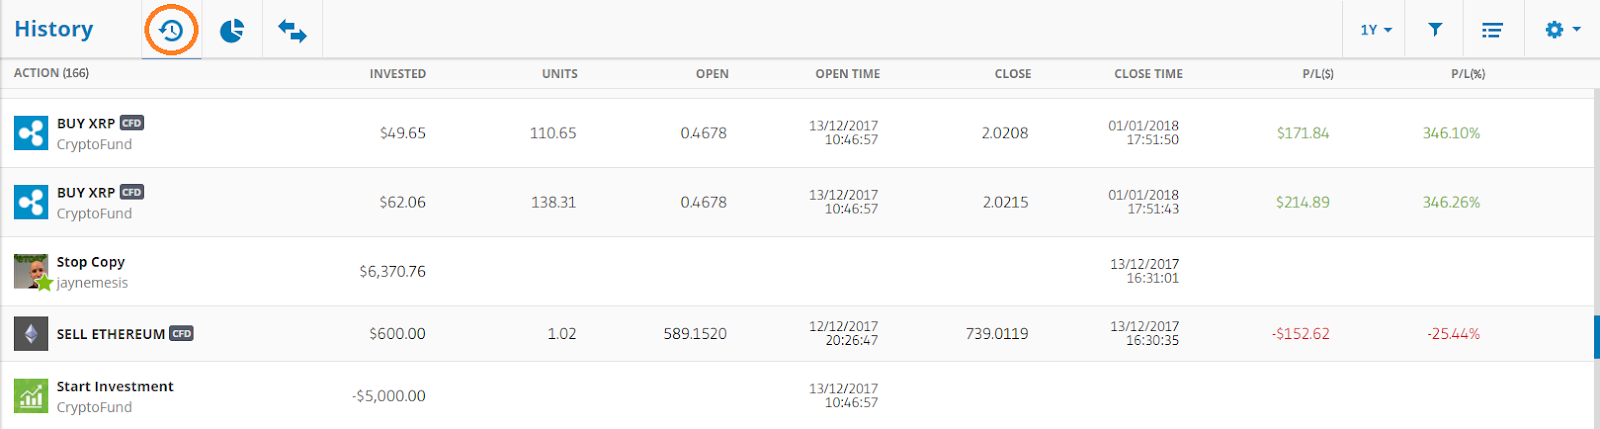Click the XRP logo in second row

(x=31, y=202)
